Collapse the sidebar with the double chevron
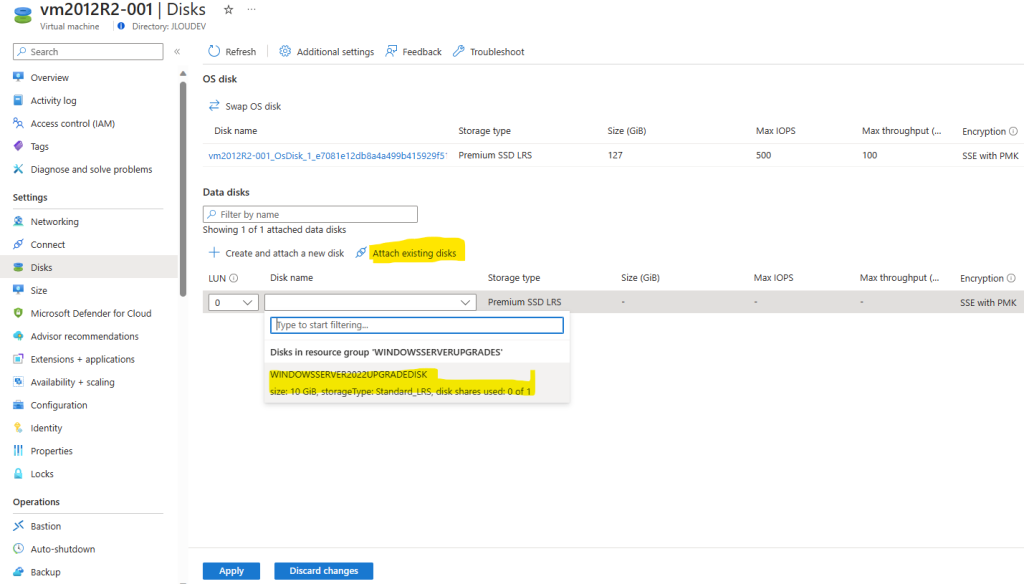Image resolution: width=1024 pixels, height=584 pixels. click(177, 52)
